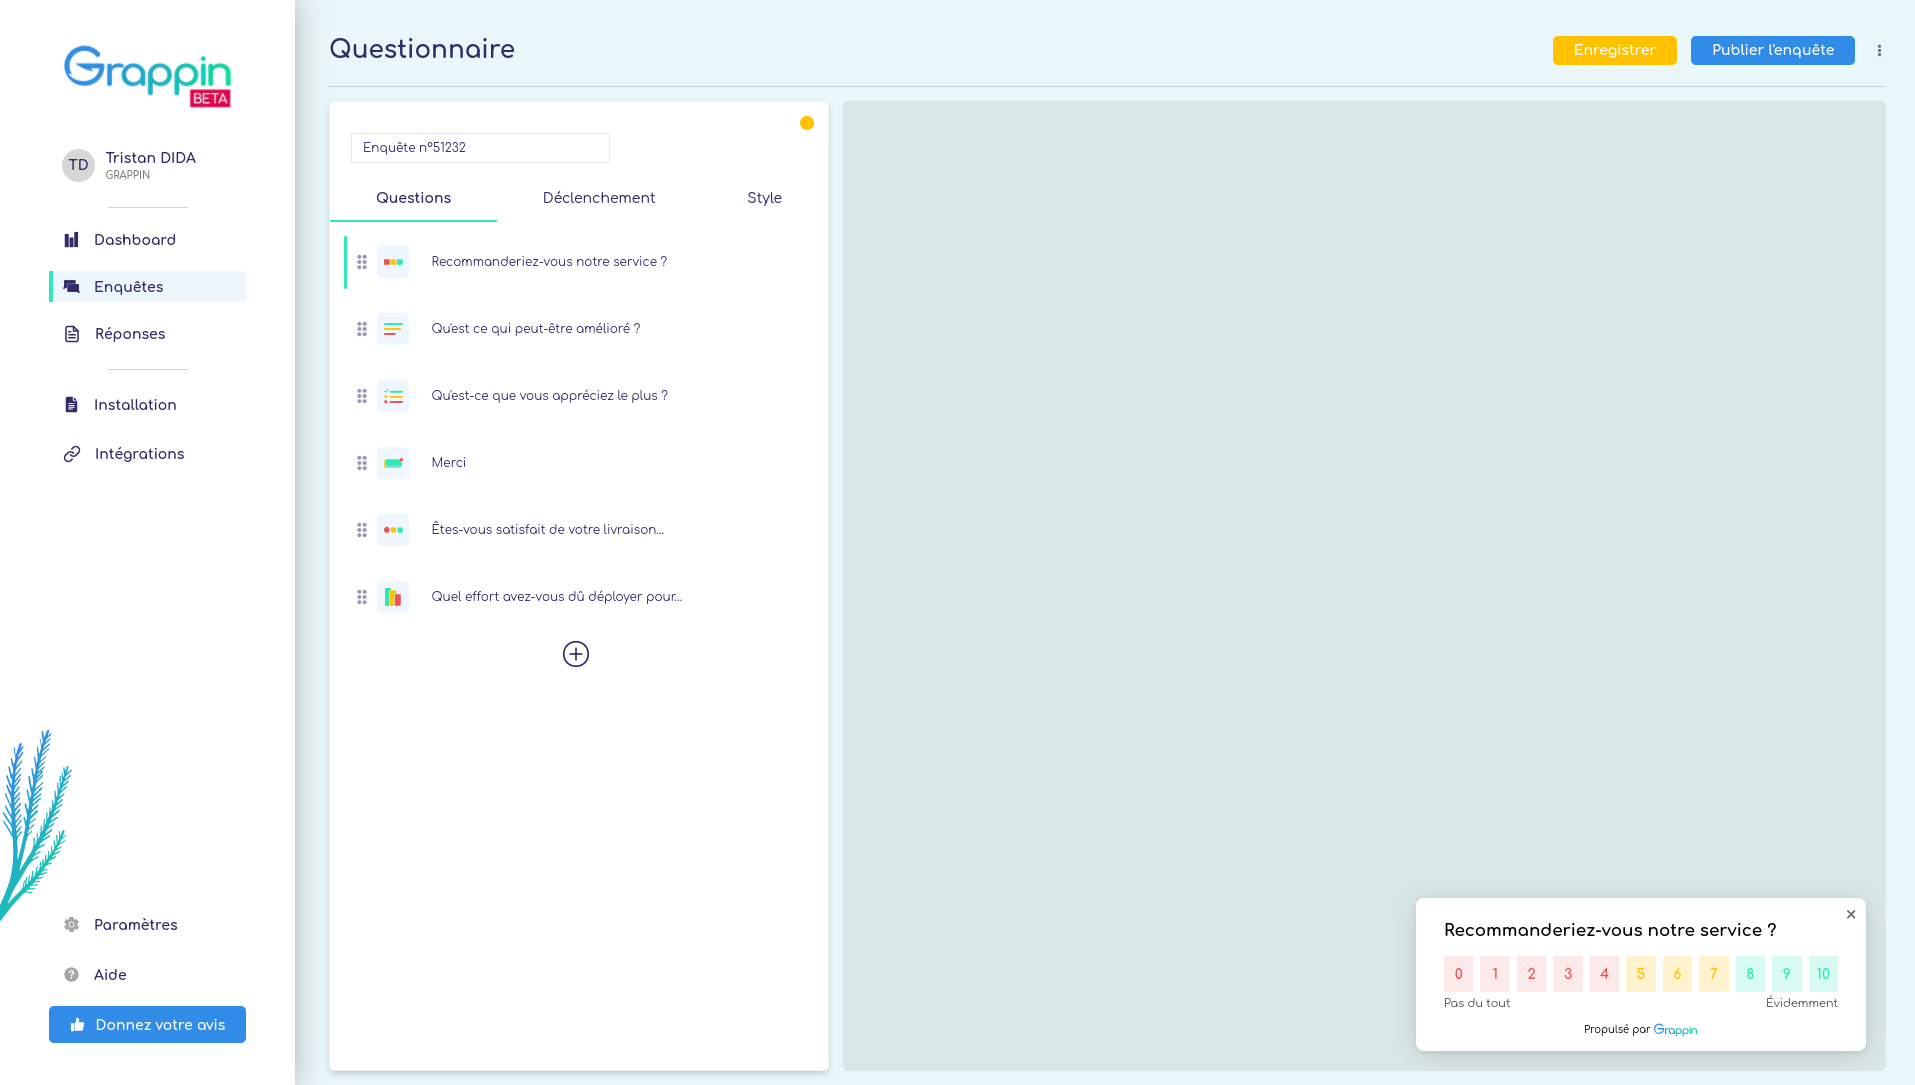Viewport: 1915px width, 1085px height.
Task: Switch to the Questions tab
Action: click(x=413, y=198)
